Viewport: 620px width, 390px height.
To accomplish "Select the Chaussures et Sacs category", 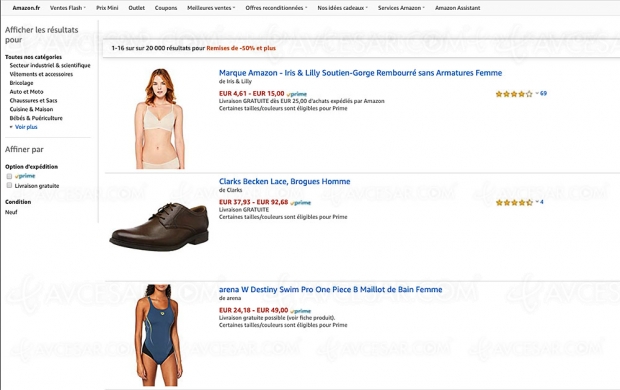I will pyautogui.click(x=33, y=100).
